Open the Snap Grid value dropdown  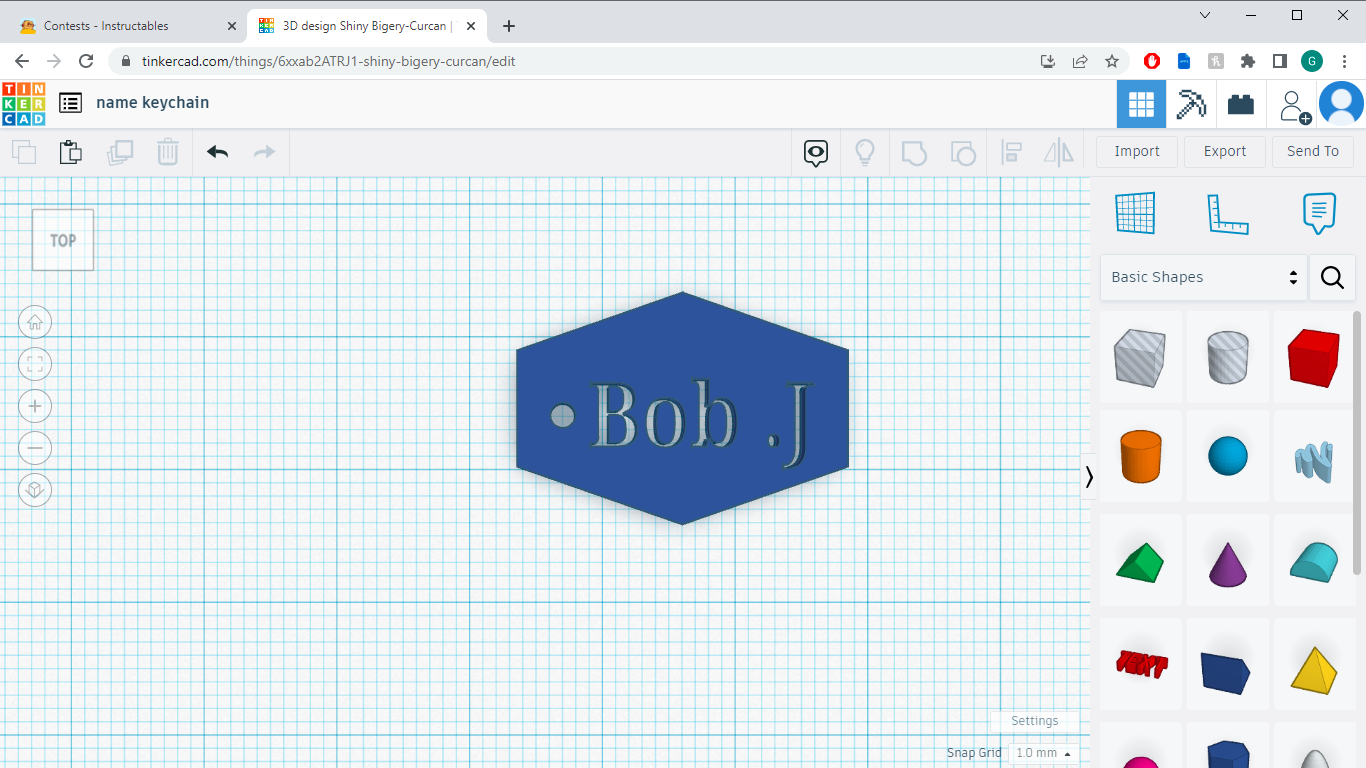coord(1041,753)
